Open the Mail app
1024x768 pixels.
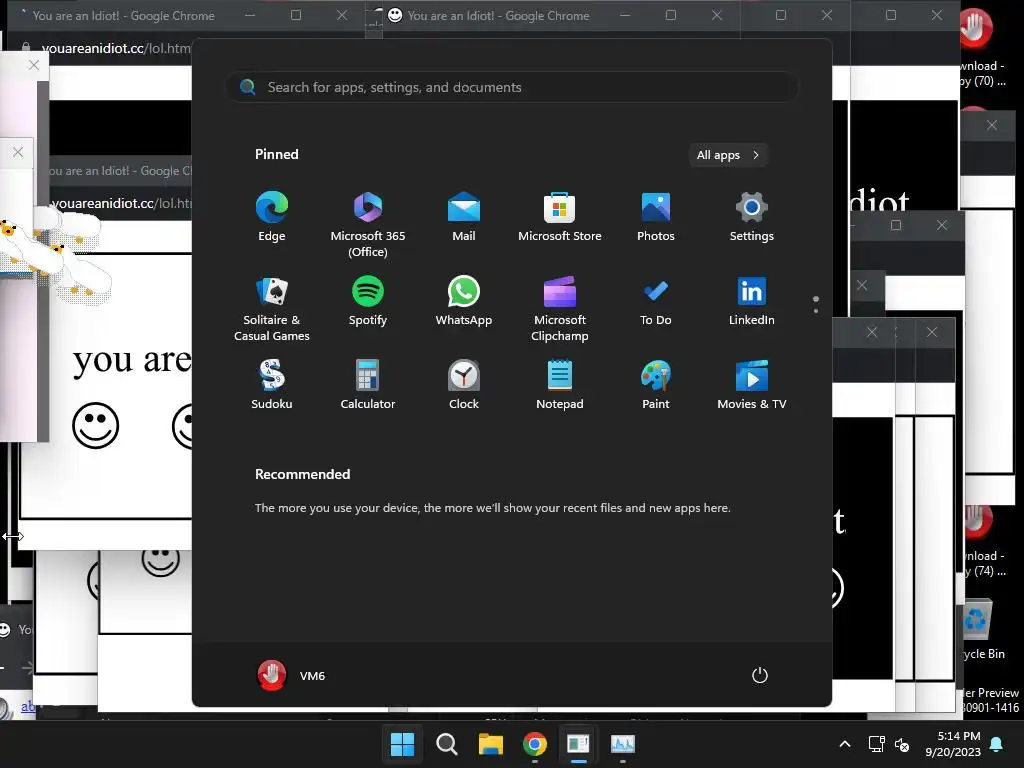tap(464, 217)
